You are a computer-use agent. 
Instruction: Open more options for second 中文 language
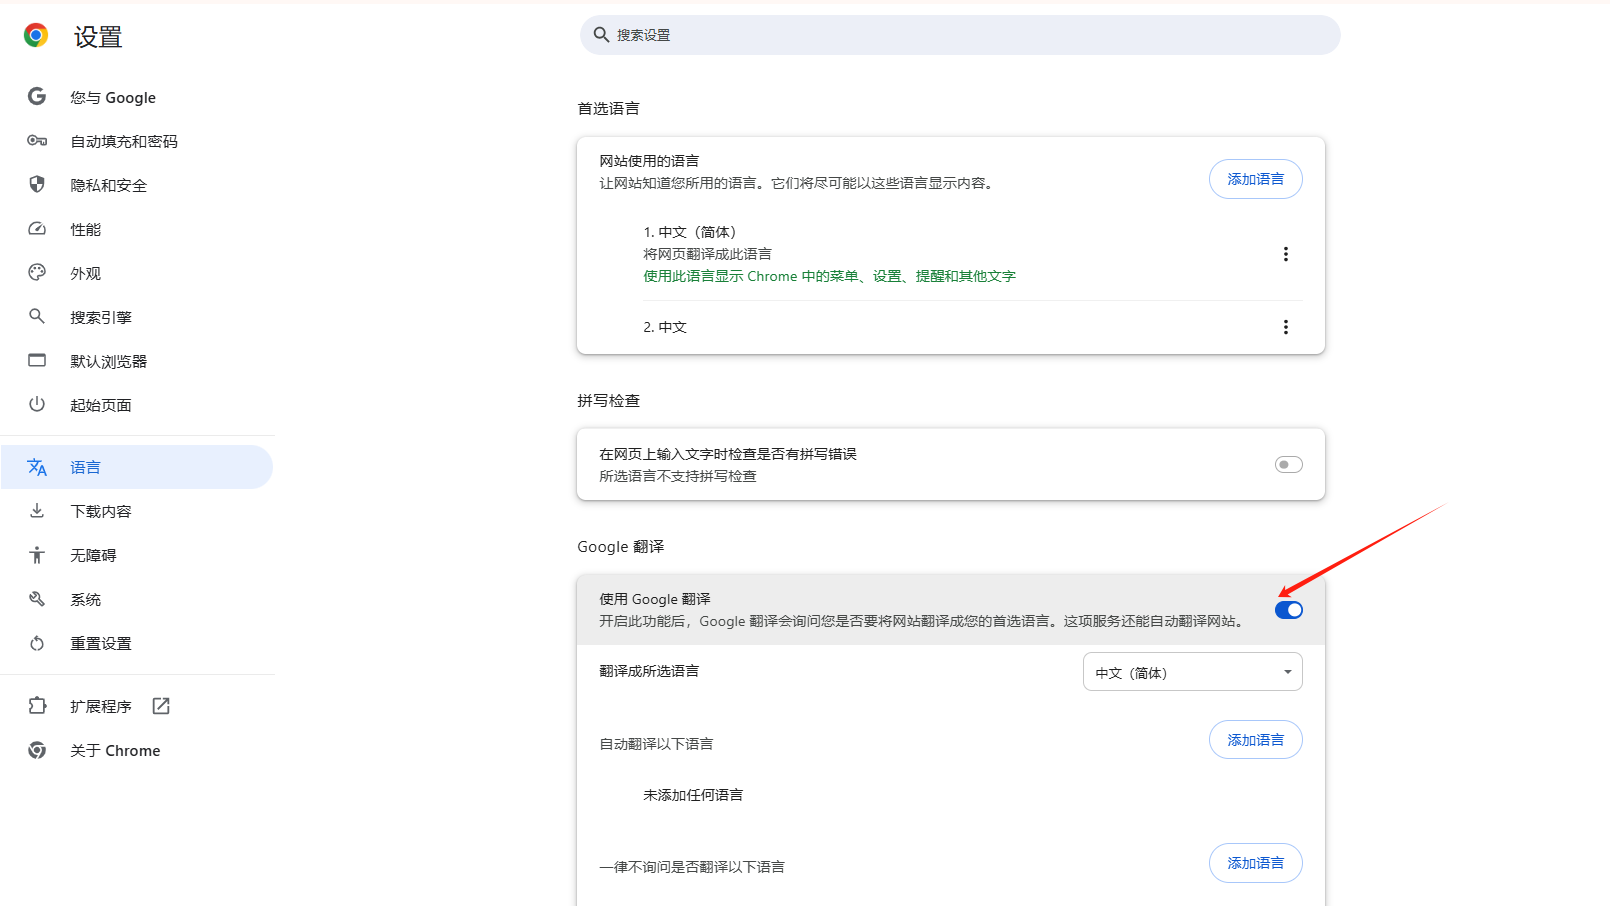1286,327
